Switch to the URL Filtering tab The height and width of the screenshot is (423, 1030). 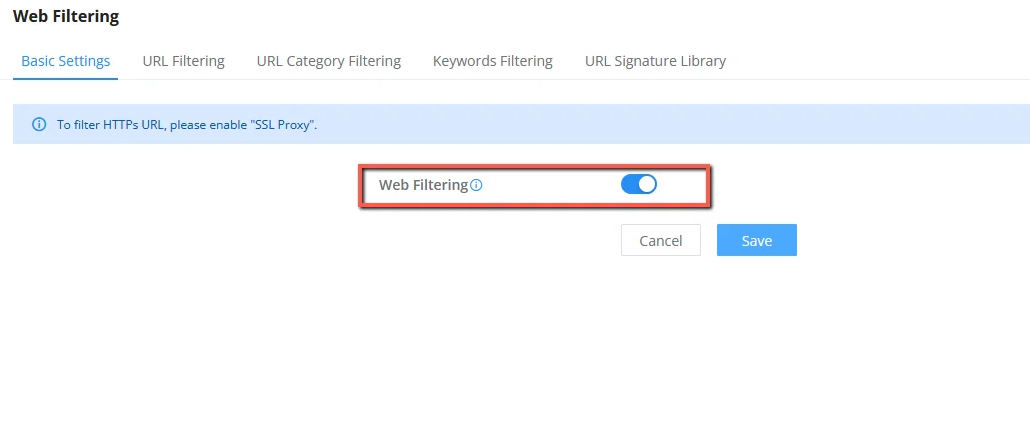pyautogui.click(x=183, y=61)
